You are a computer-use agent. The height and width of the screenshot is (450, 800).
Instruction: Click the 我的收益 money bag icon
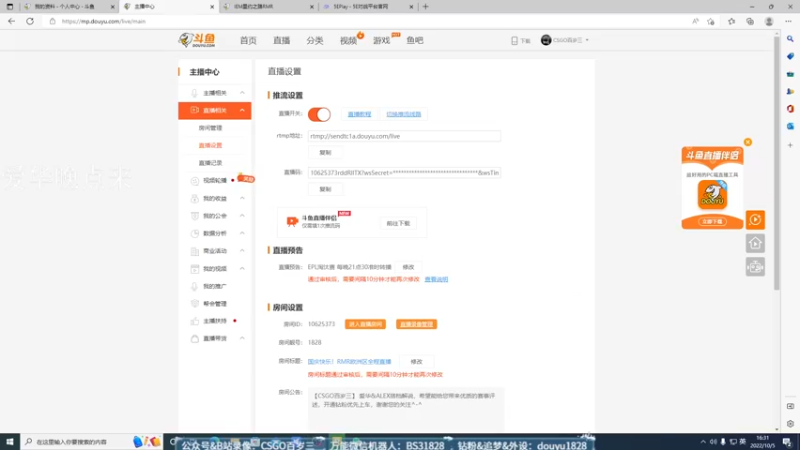(194, 198)
